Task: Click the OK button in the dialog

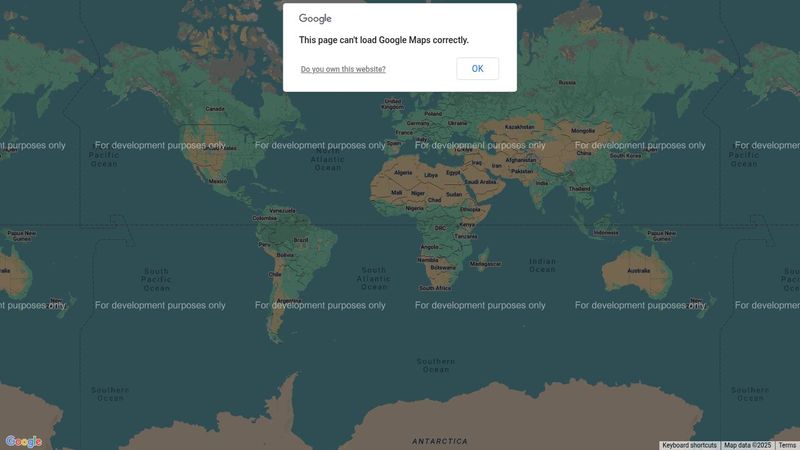Action: [477, 69]
